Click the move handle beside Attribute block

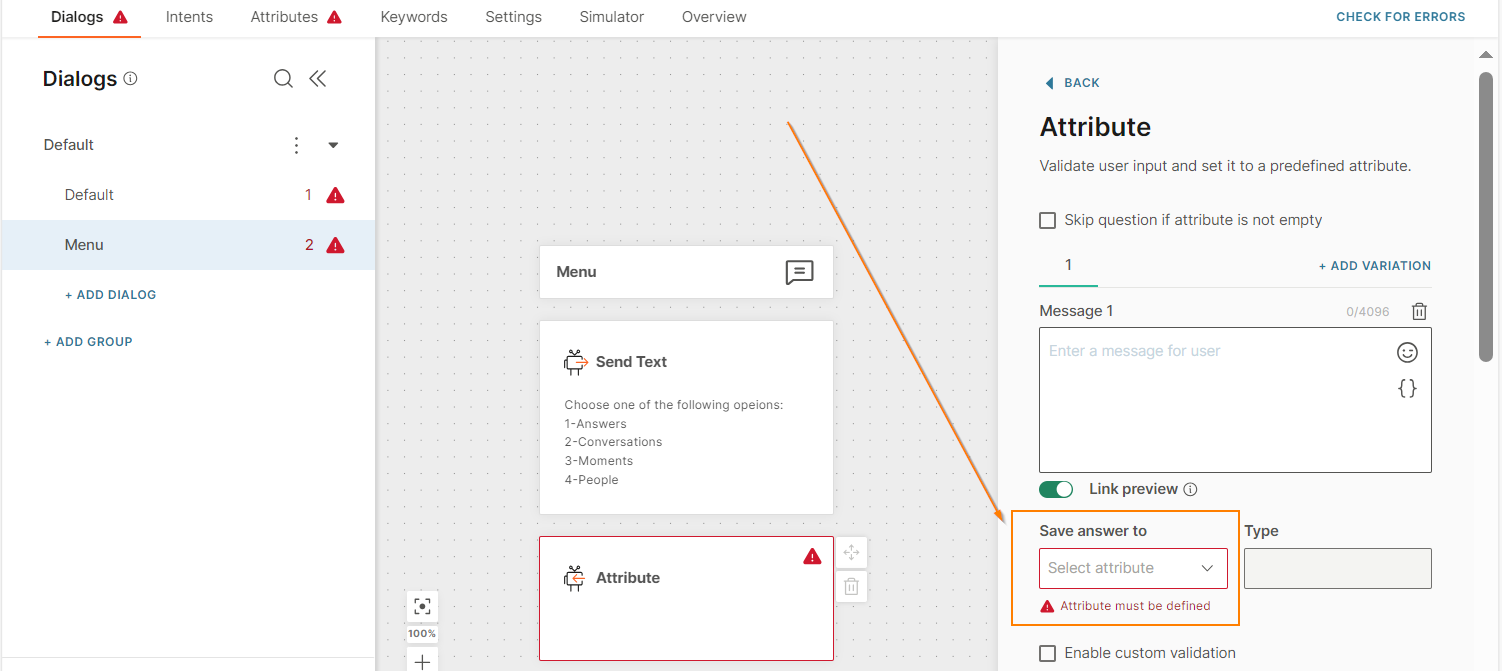(851, 552)
